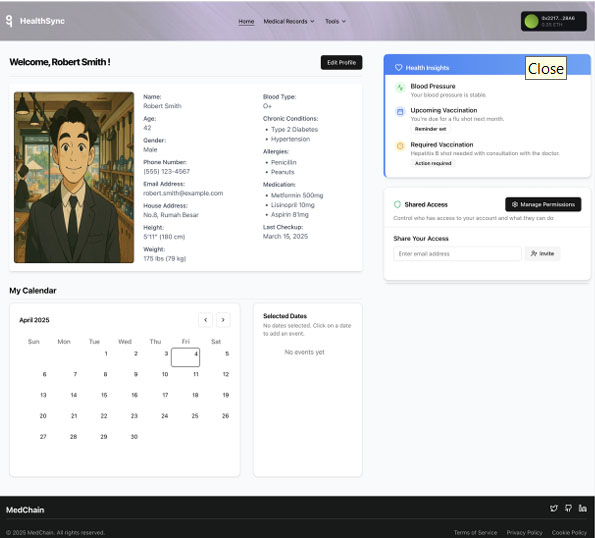Screen dimensions: 595x538
Task: Open the GitHub link in the footer
Action: (568, 508)
